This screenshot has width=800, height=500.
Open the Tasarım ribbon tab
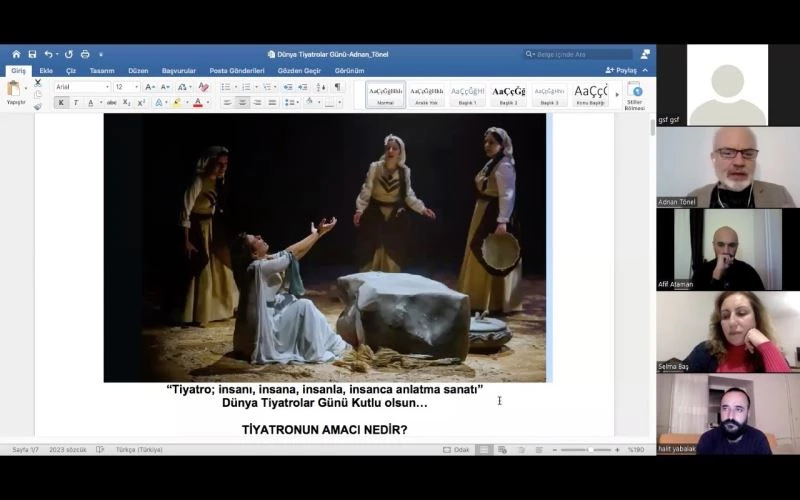[x=102, y=71]
